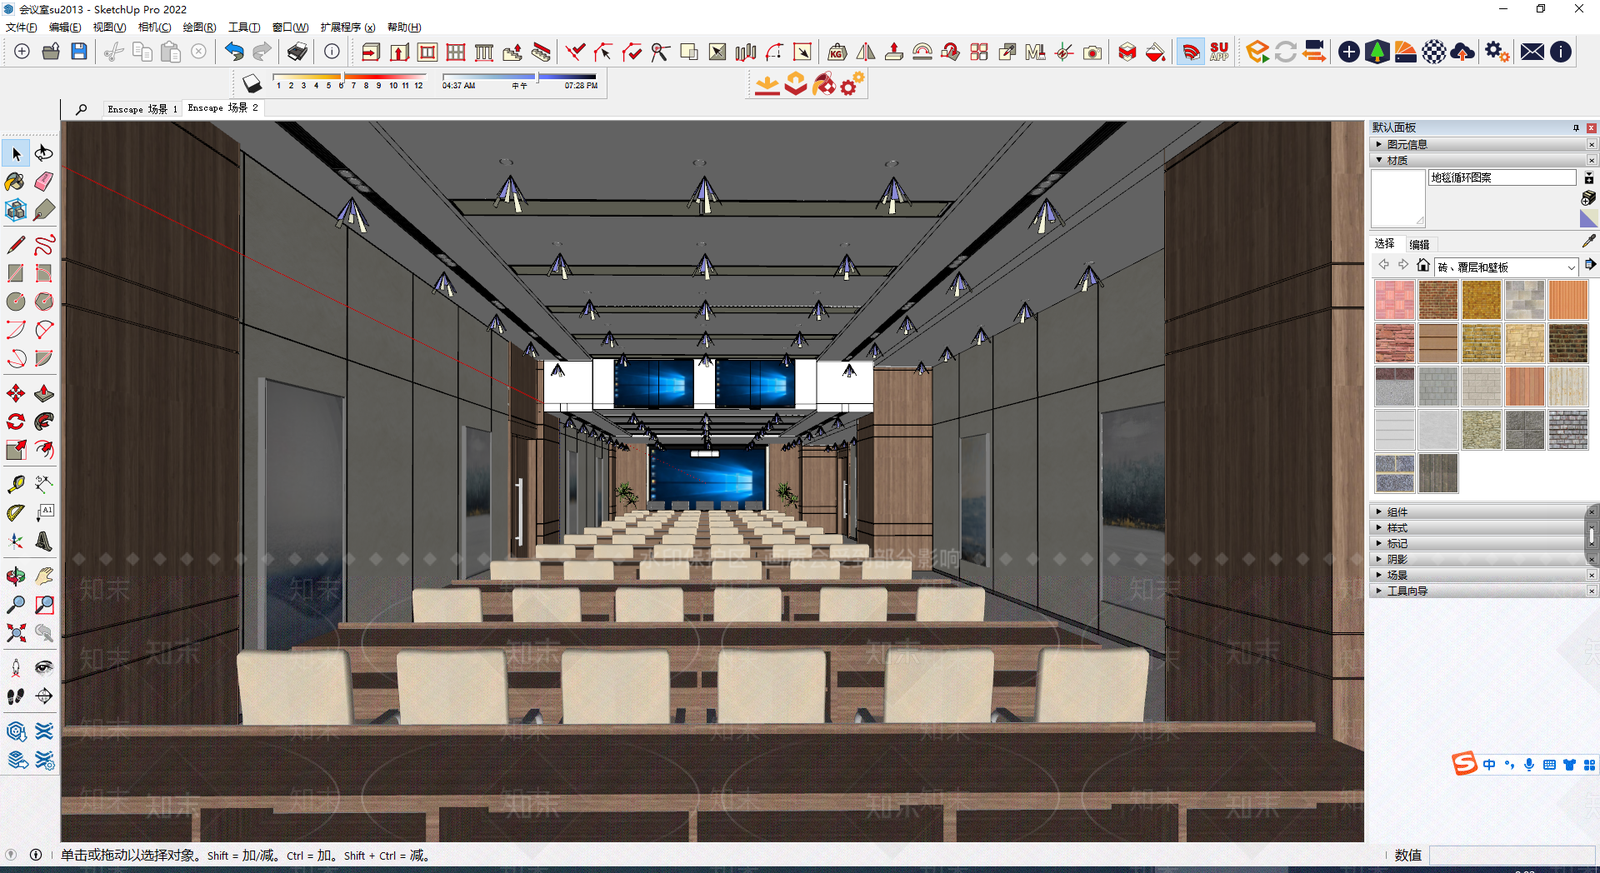Image resolution: width=1600 pixels, height=873 pixels.
Task: Switch to Enscape 场景 1 tab
Action: click(x=142, y=109)
